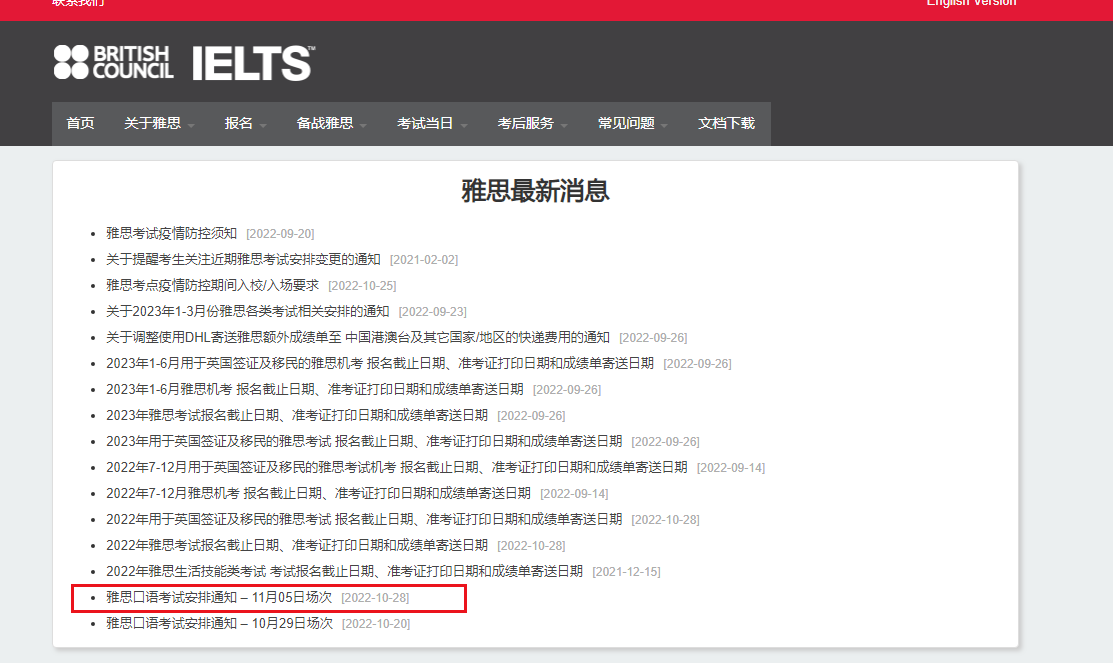The height and width of the screenshot is (663, 1113).
Task: Click date [2022-10-25] in news list
Action: pyautogui.click(x=362, y=286)
